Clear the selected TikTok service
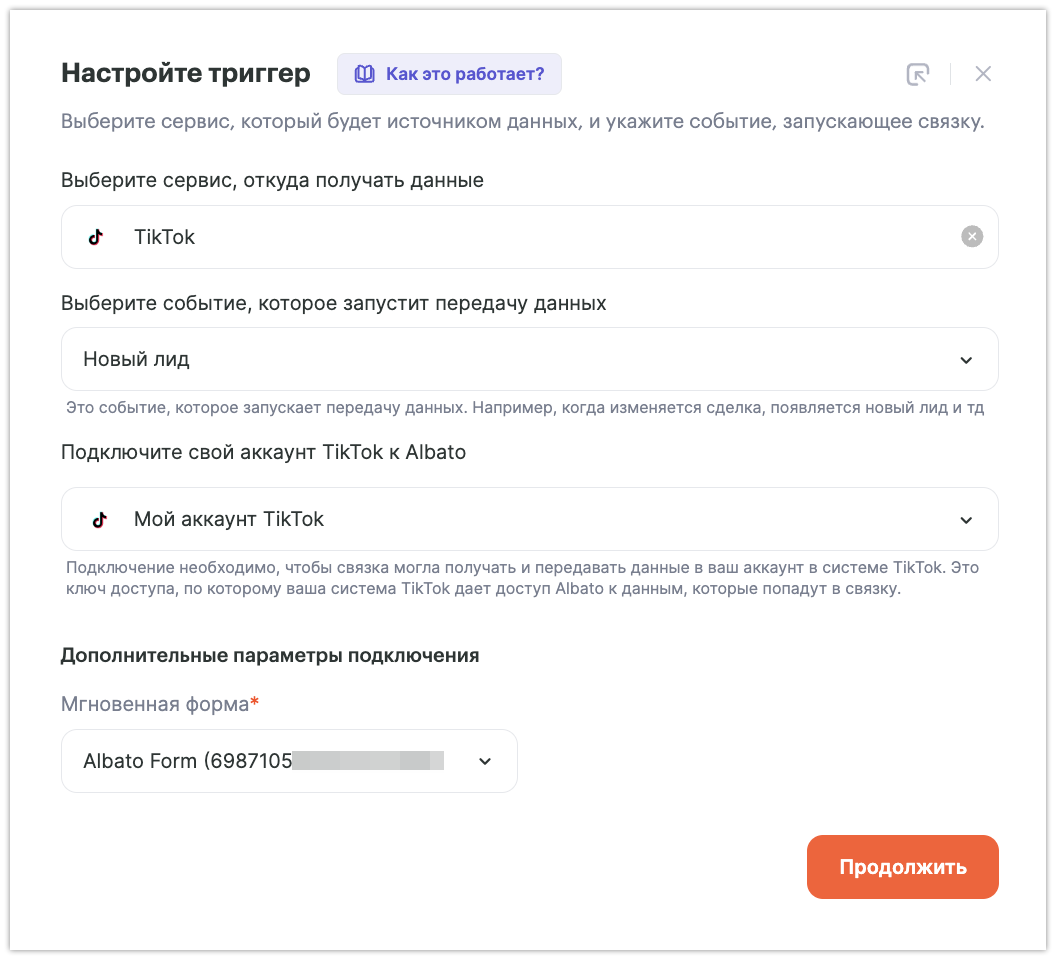1056x960 pixels. (x=972, y=237)
